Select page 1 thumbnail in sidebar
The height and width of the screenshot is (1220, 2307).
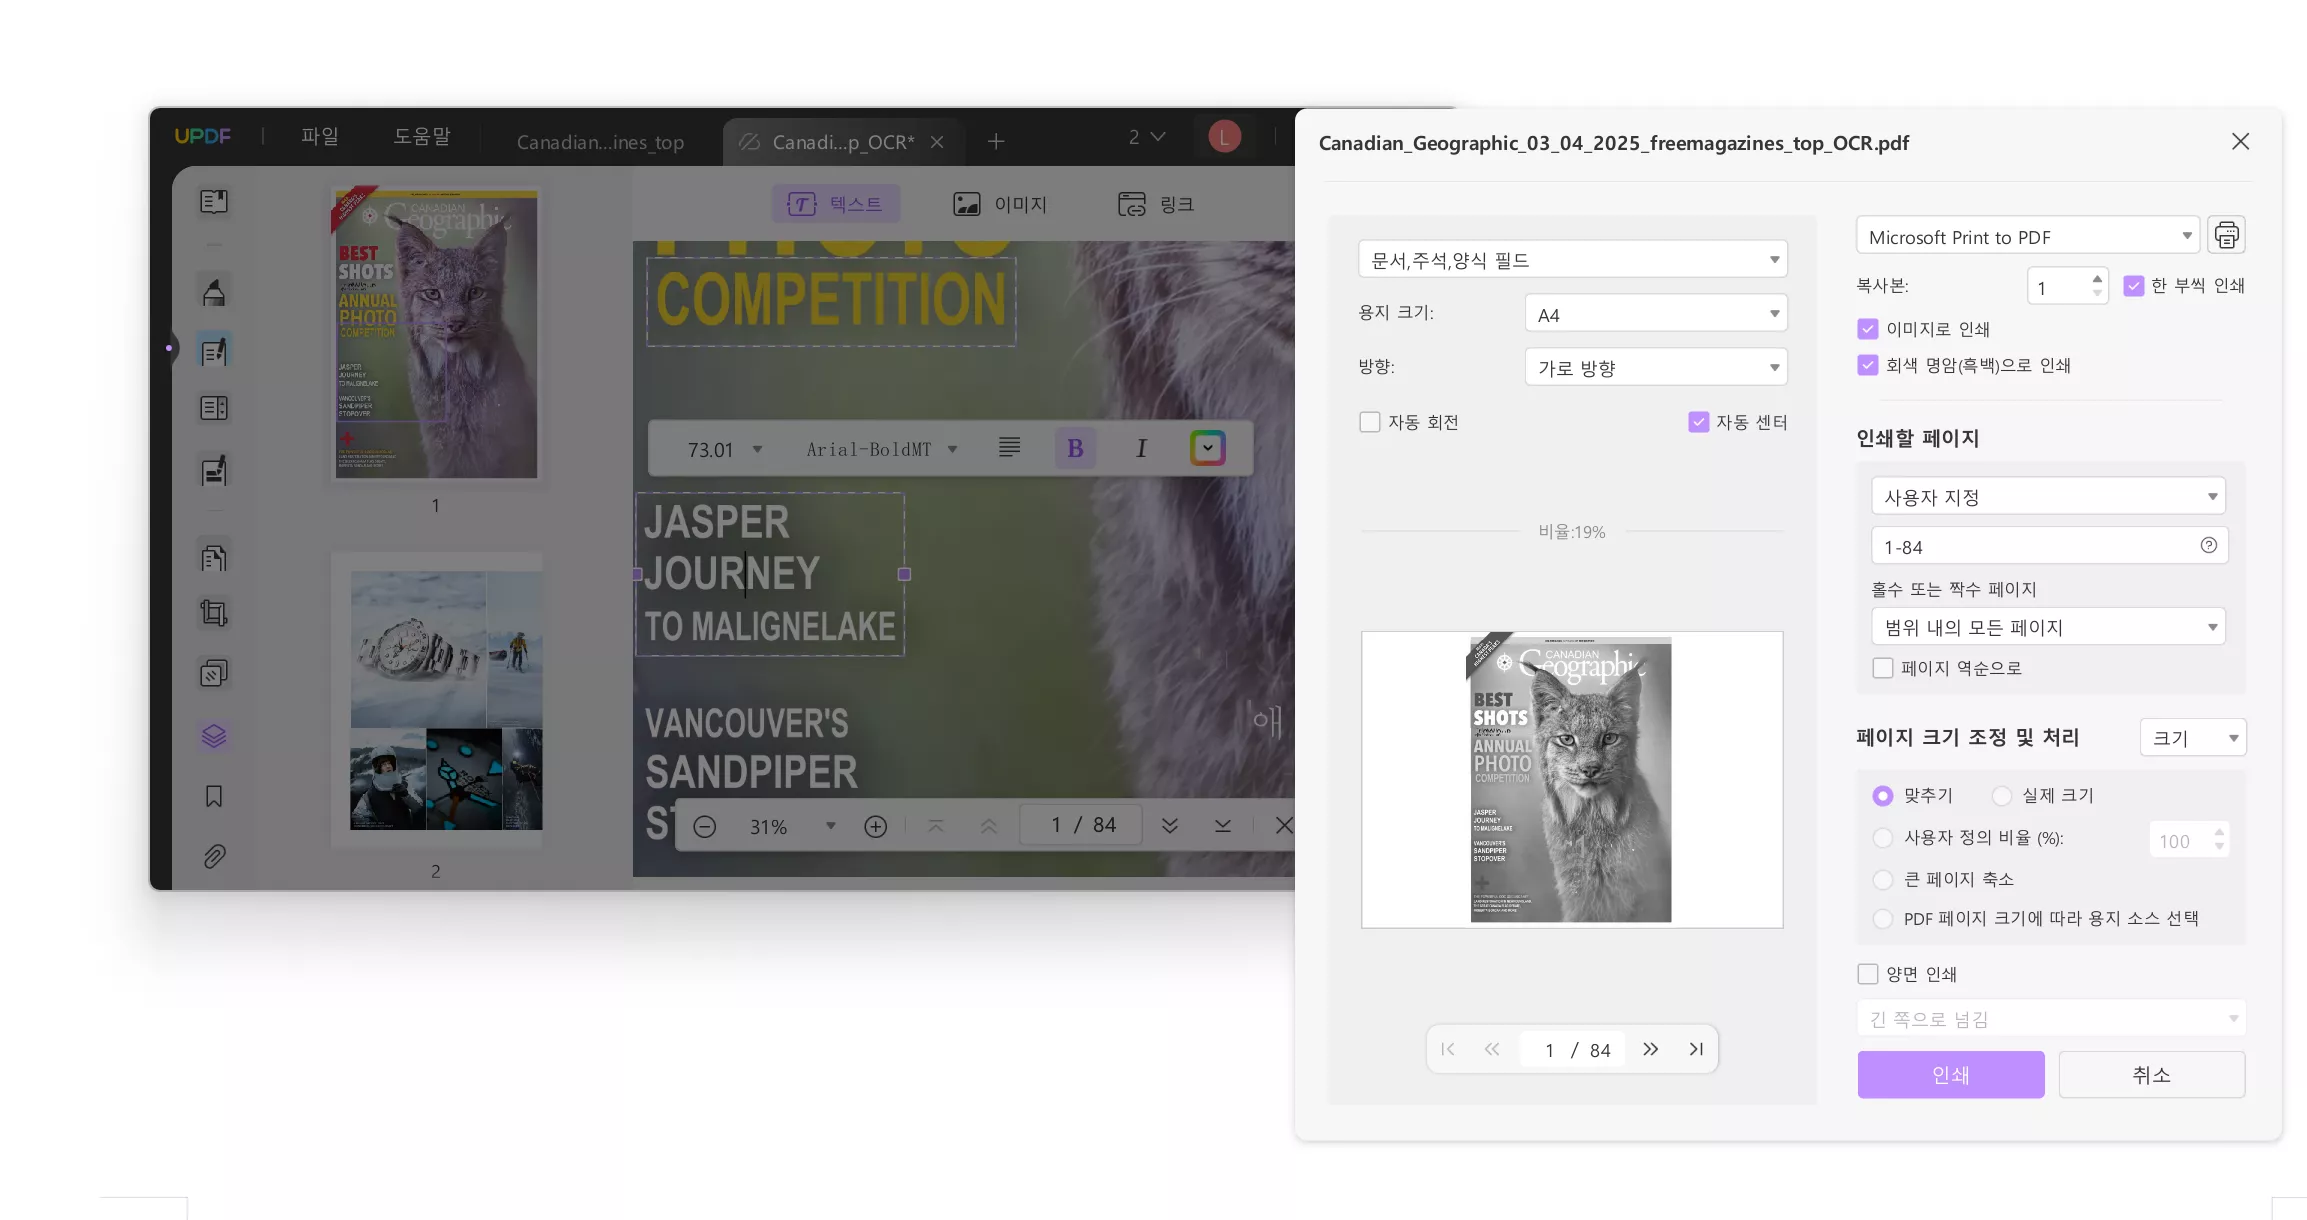435,334
